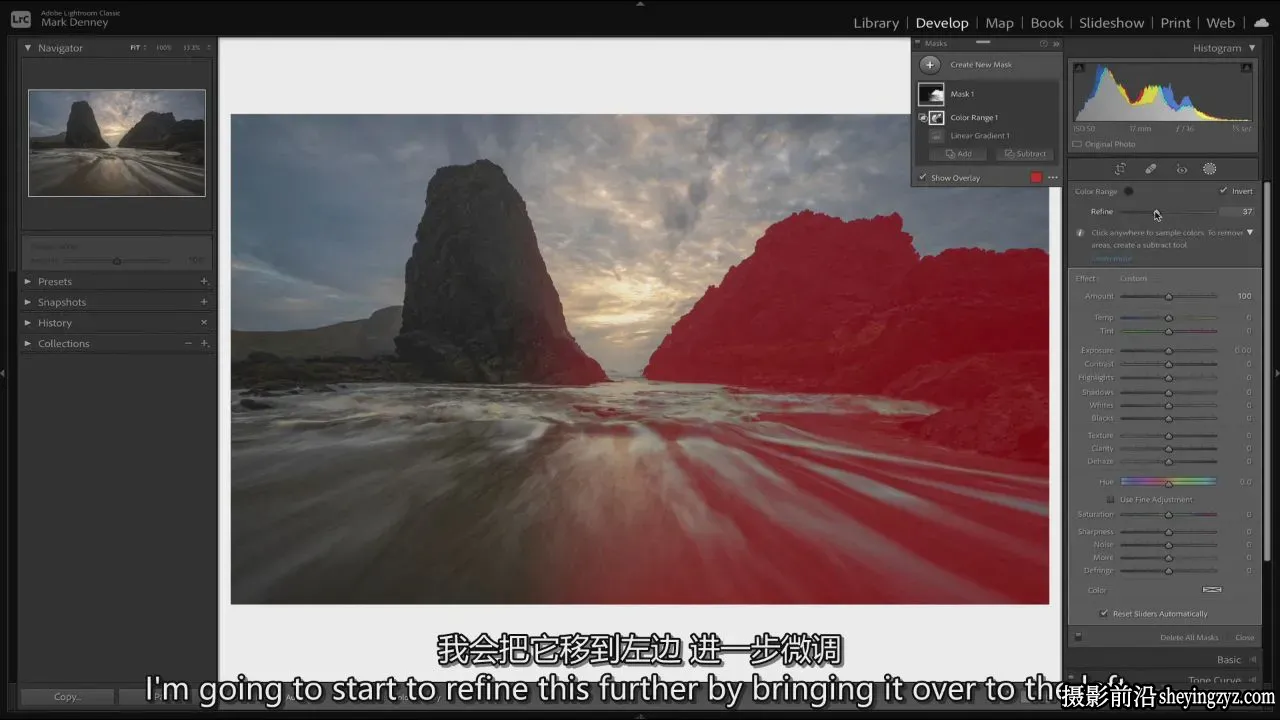Click the Copy... button
This screenshot has height=720, width=1280.
tap(67, 697)
